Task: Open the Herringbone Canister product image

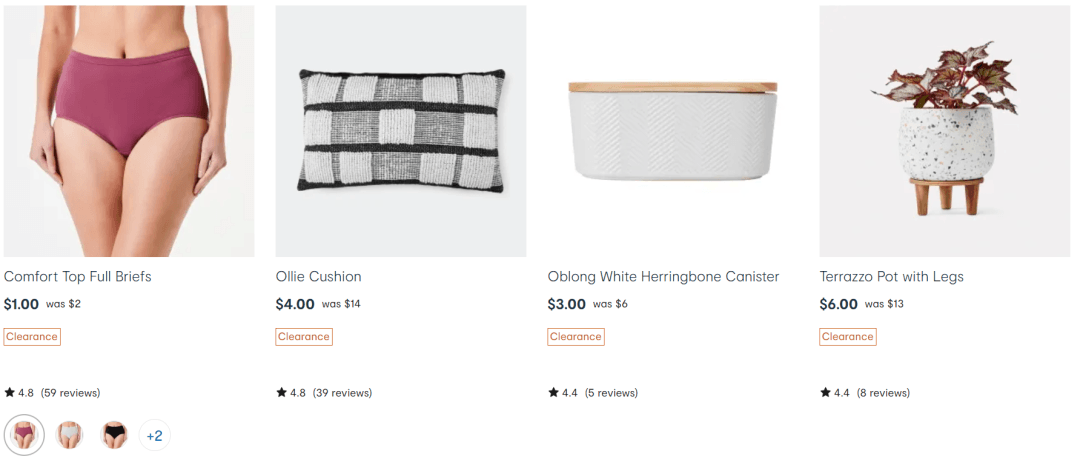Action: tap(673, 131)
